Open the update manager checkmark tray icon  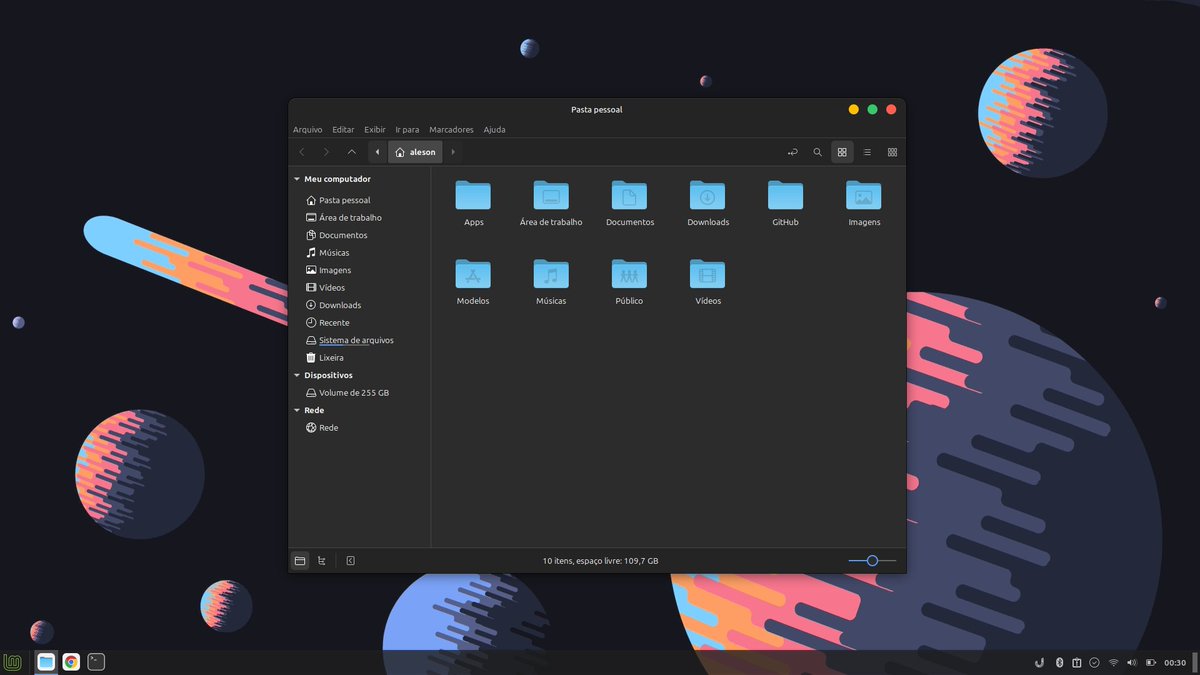tap(1095, 662)
